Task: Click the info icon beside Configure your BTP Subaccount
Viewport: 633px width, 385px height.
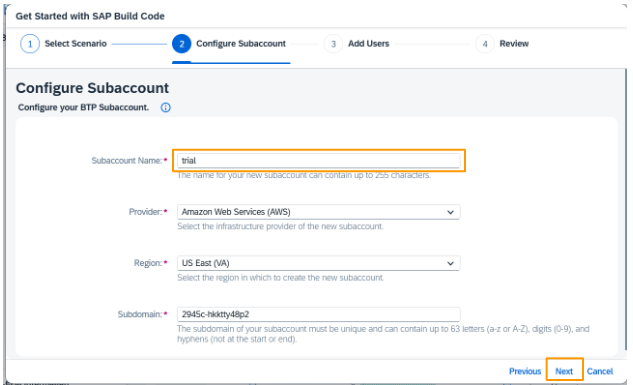Action: coord(166,107)
